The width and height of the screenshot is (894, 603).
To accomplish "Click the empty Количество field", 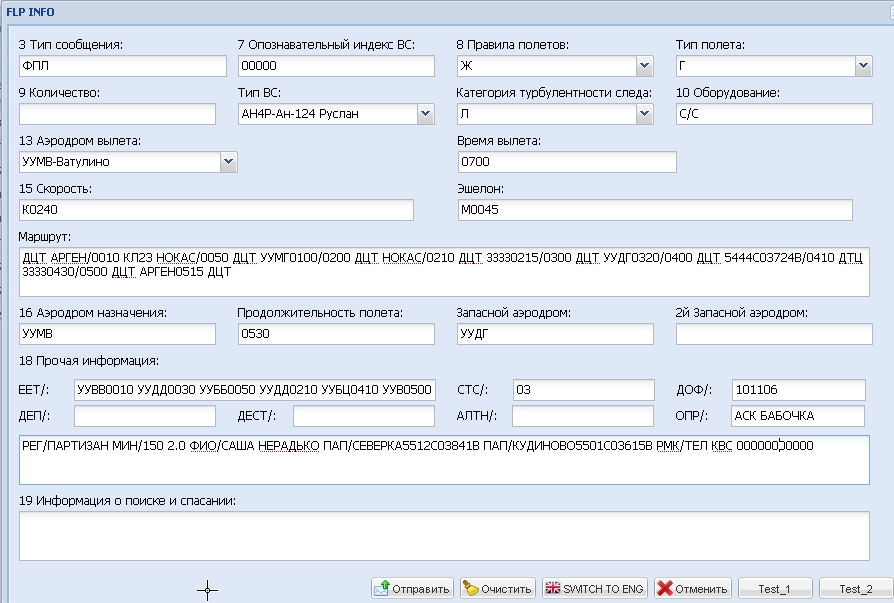I will [x=117, y=114].
